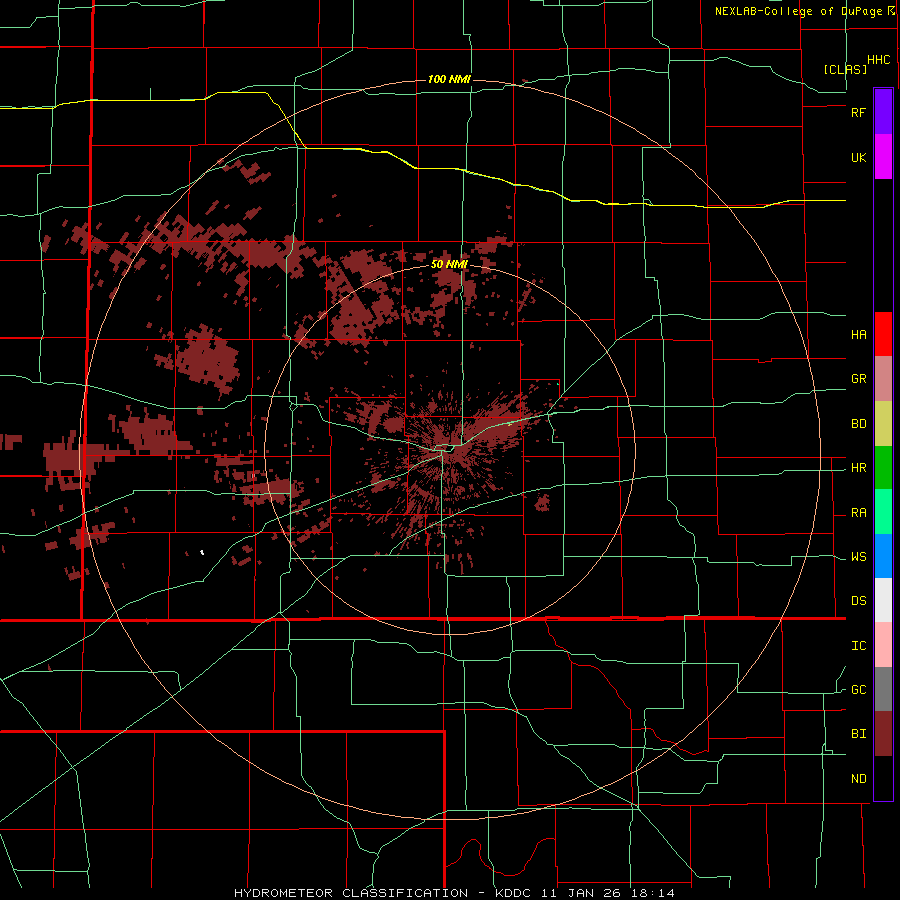900x900 pixels.
Task: Click the KDDC radar site center point
Action: [x=450, y=449]
